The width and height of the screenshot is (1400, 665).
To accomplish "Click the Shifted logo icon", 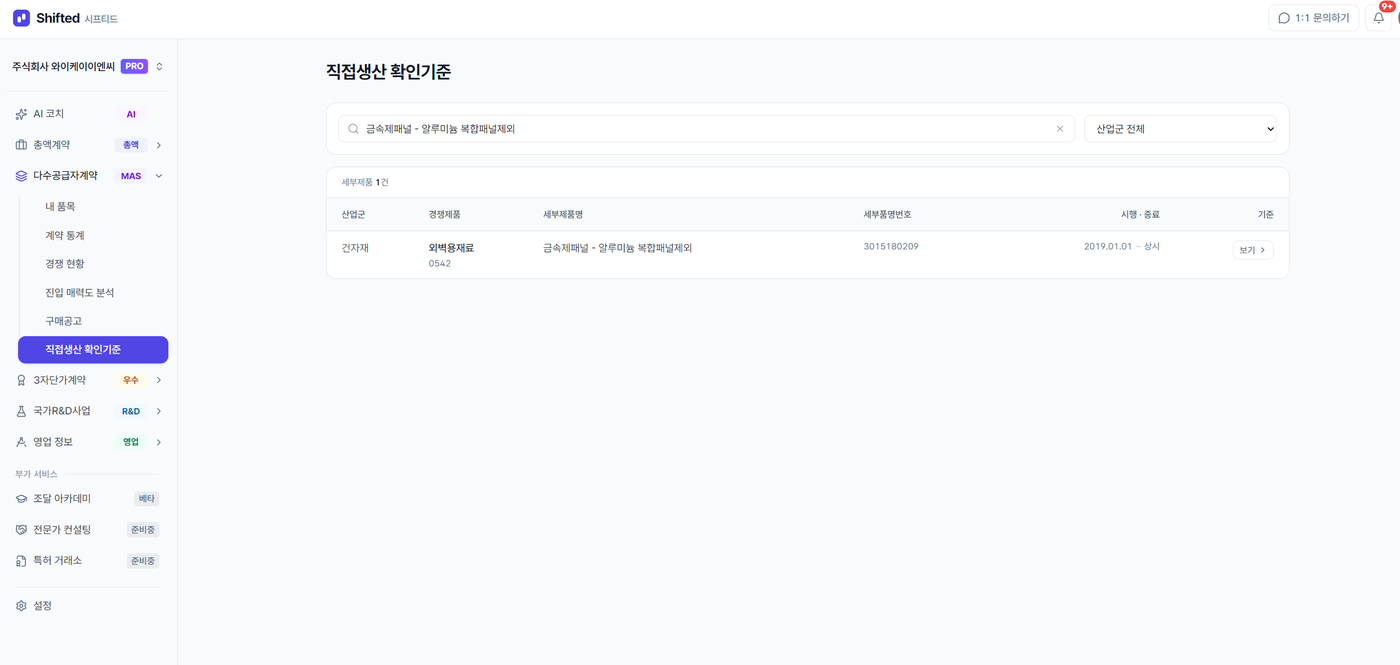I will coord(21,18).
